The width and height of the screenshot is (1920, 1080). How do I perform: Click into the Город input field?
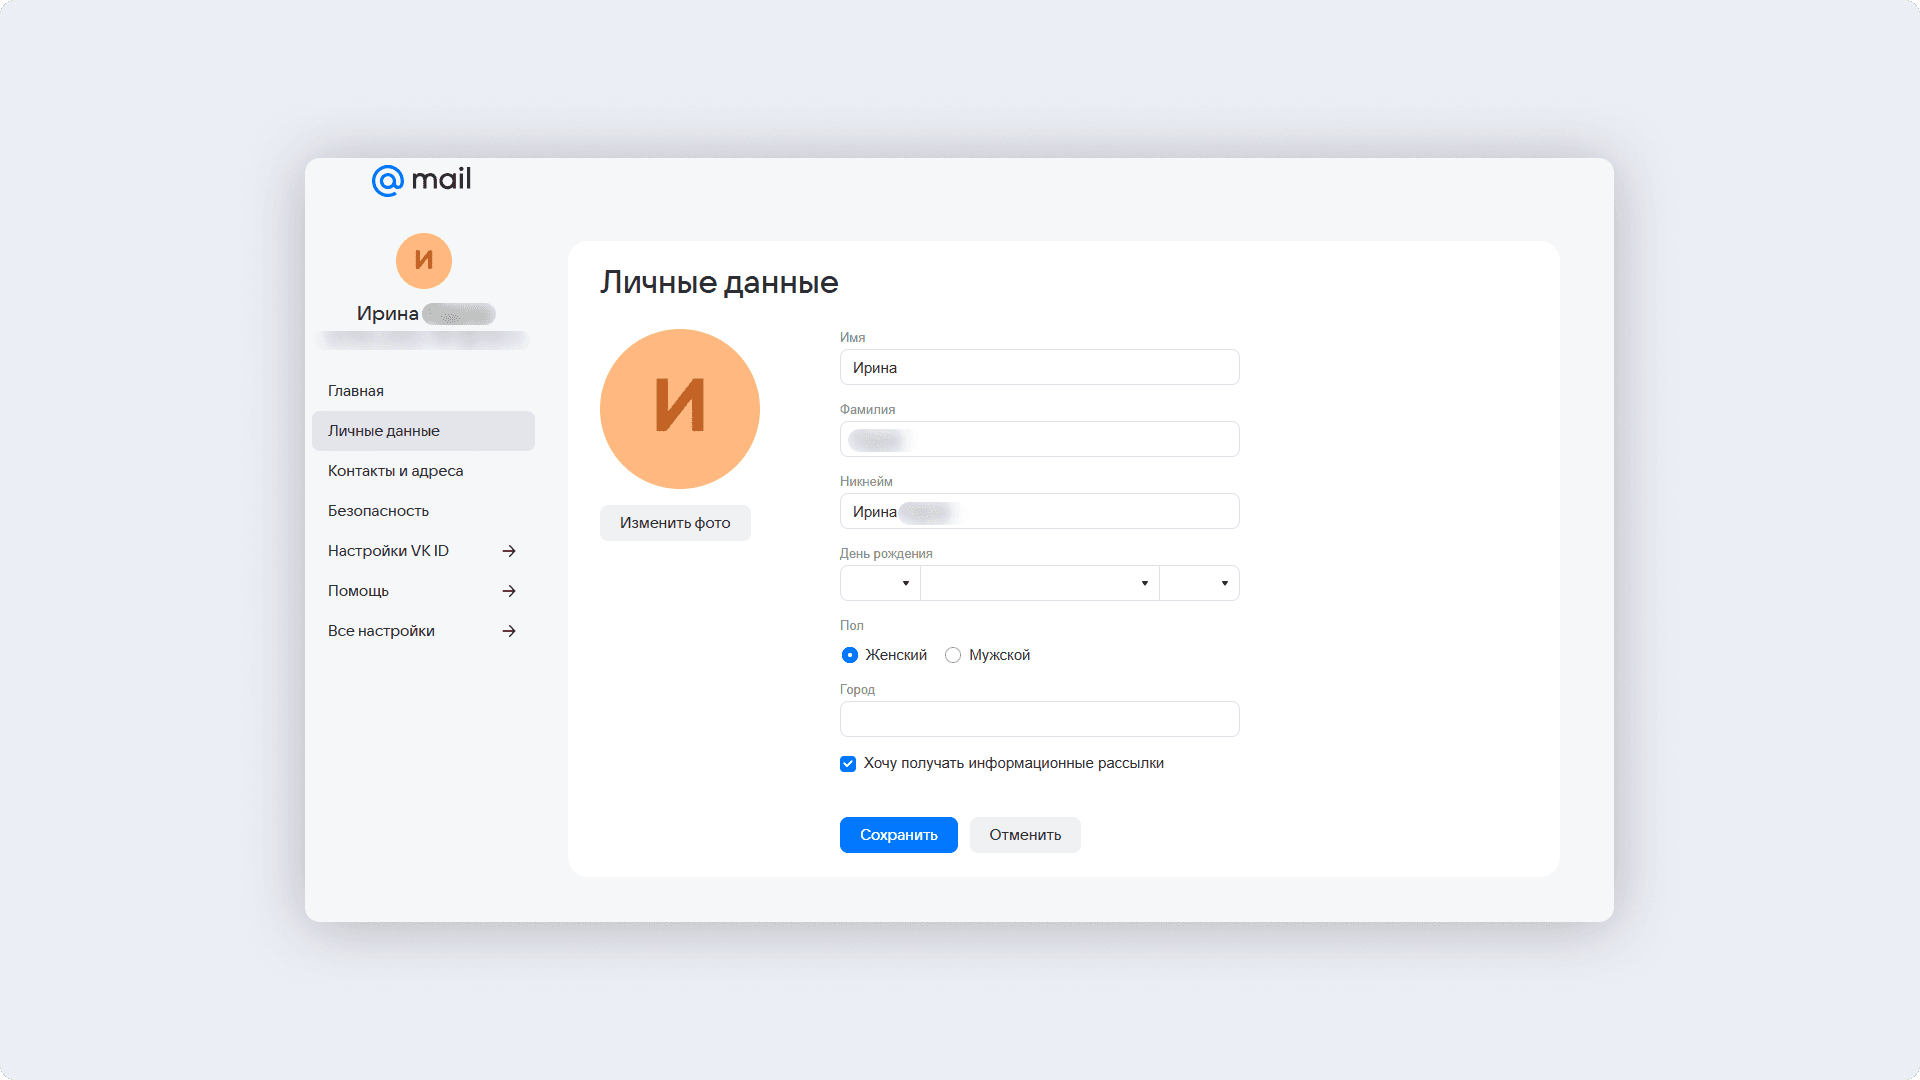coord(1039,719)
